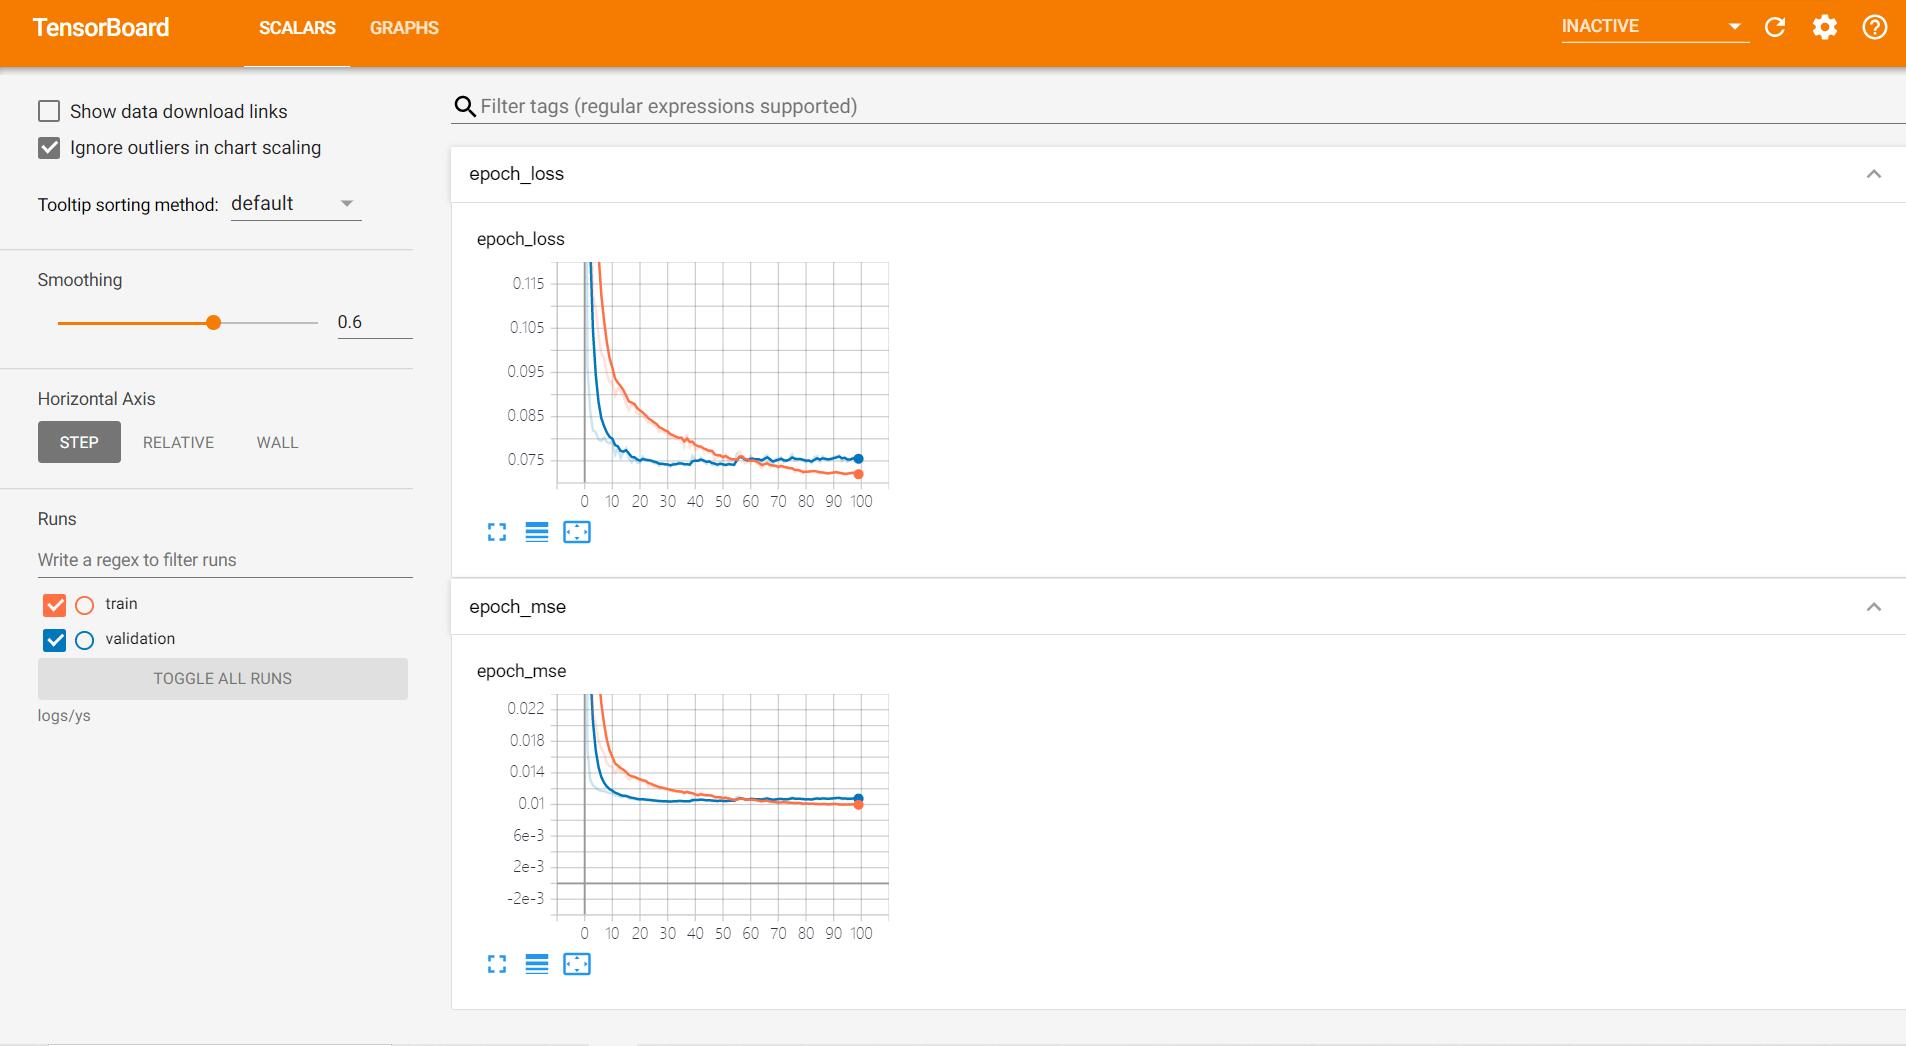This screenshot has height=1046, width=1906.
Task: Open the INACTIVE plugins dropdown
Action: pos(1655,27)
